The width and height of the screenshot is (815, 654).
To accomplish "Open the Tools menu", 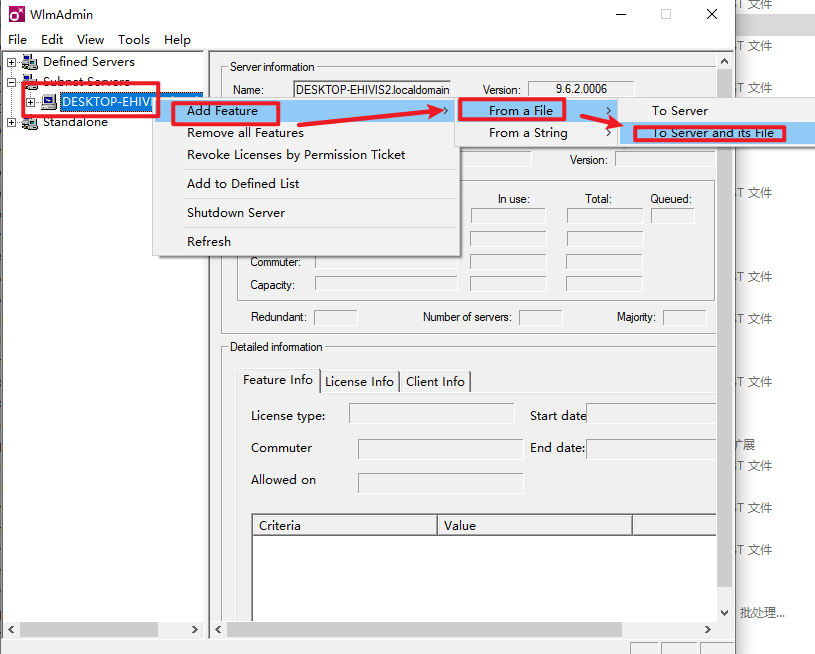I will (133, 40).
